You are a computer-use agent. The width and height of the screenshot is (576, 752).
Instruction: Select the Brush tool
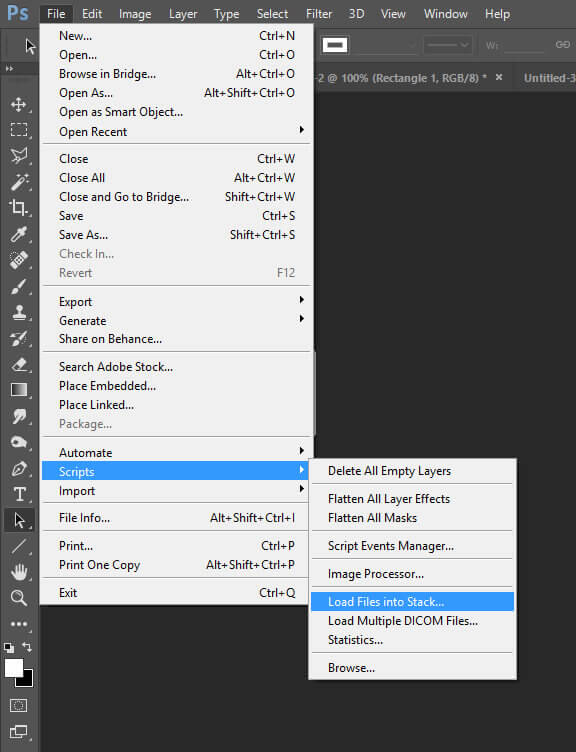coord(19,286)
